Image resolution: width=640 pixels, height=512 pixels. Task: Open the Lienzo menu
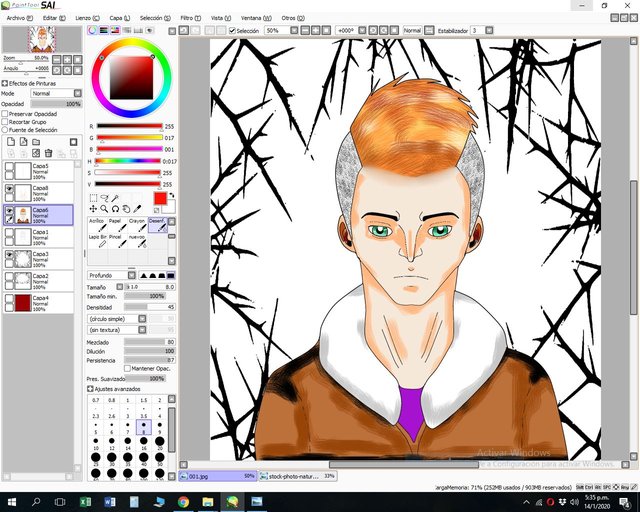point(87,18)
